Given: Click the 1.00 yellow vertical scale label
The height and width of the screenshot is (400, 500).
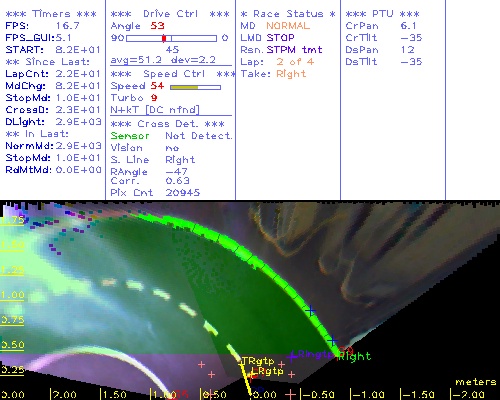Looking at the screenshot, I should [12, 295].
